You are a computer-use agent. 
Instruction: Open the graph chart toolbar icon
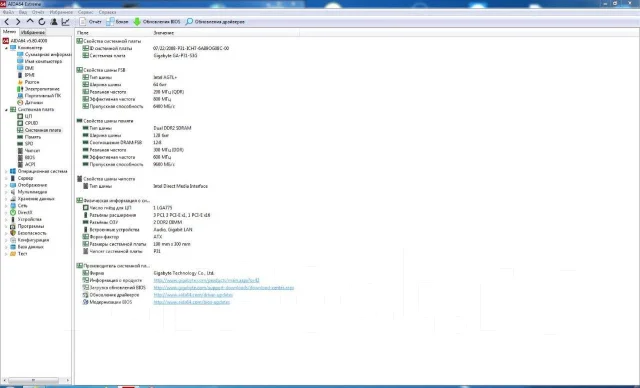(x=65, y=22)
